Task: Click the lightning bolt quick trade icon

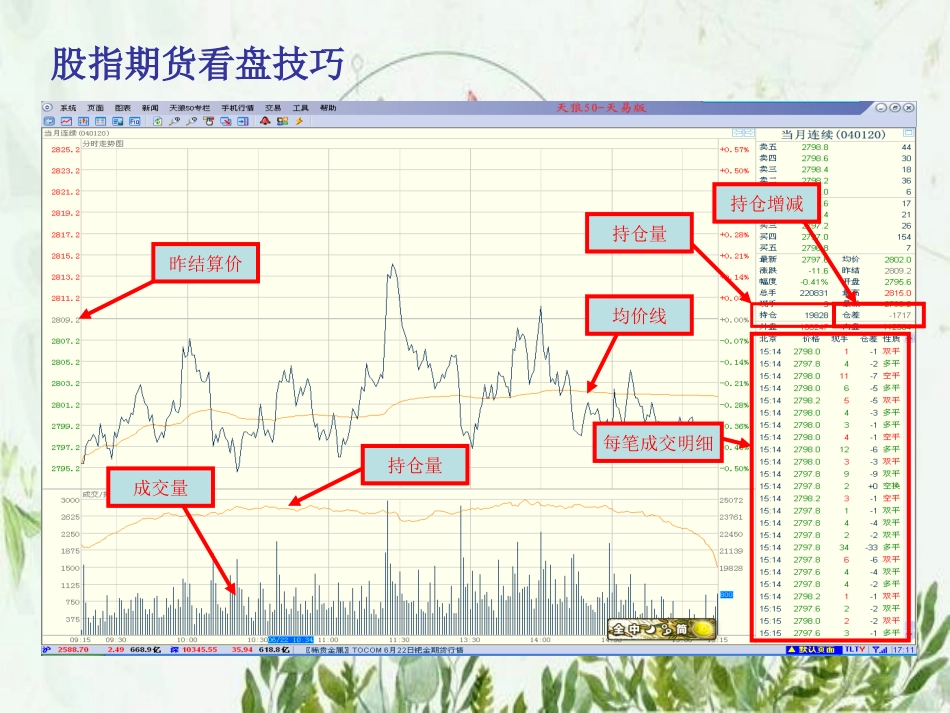Action: [x=299, y=121]
